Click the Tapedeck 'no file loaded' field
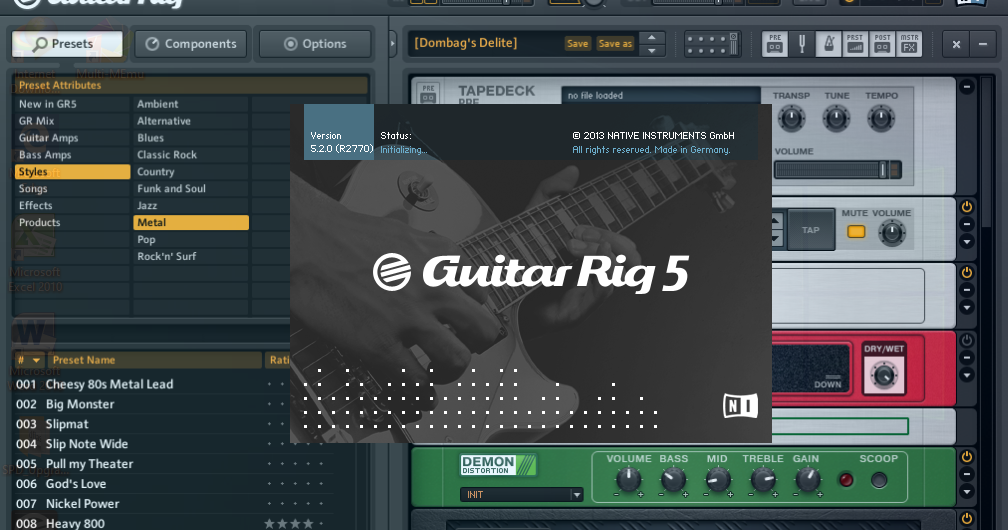 pyautogui.click(x=660, y=95)
